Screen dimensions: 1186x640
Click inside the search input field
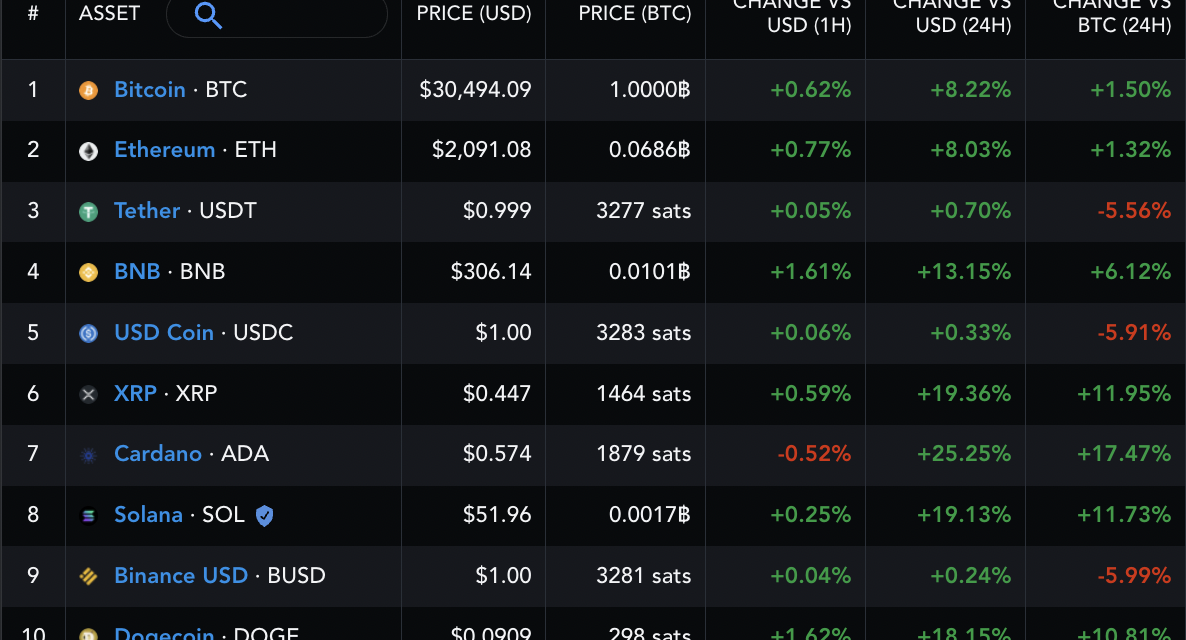(290, 16)
